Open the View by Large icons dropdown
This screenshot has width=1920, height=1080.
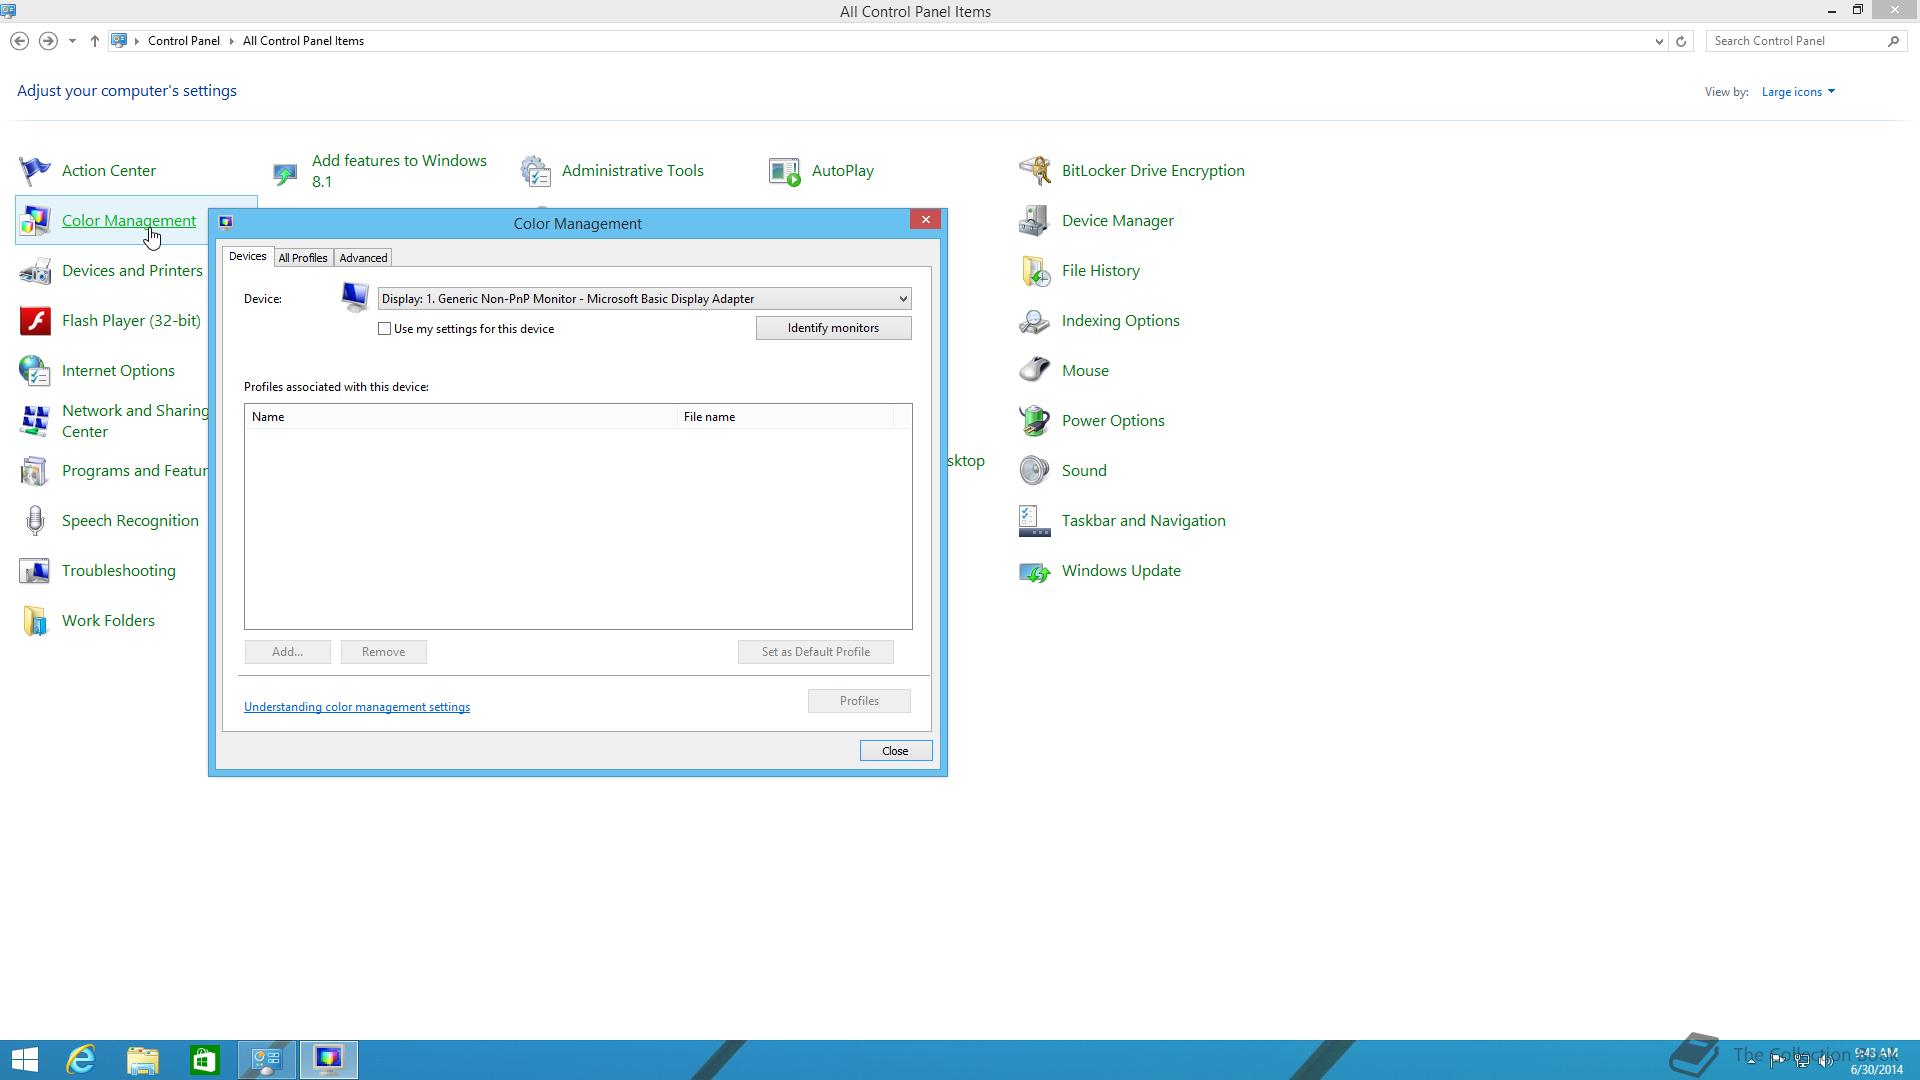(x=1798, y=92)
